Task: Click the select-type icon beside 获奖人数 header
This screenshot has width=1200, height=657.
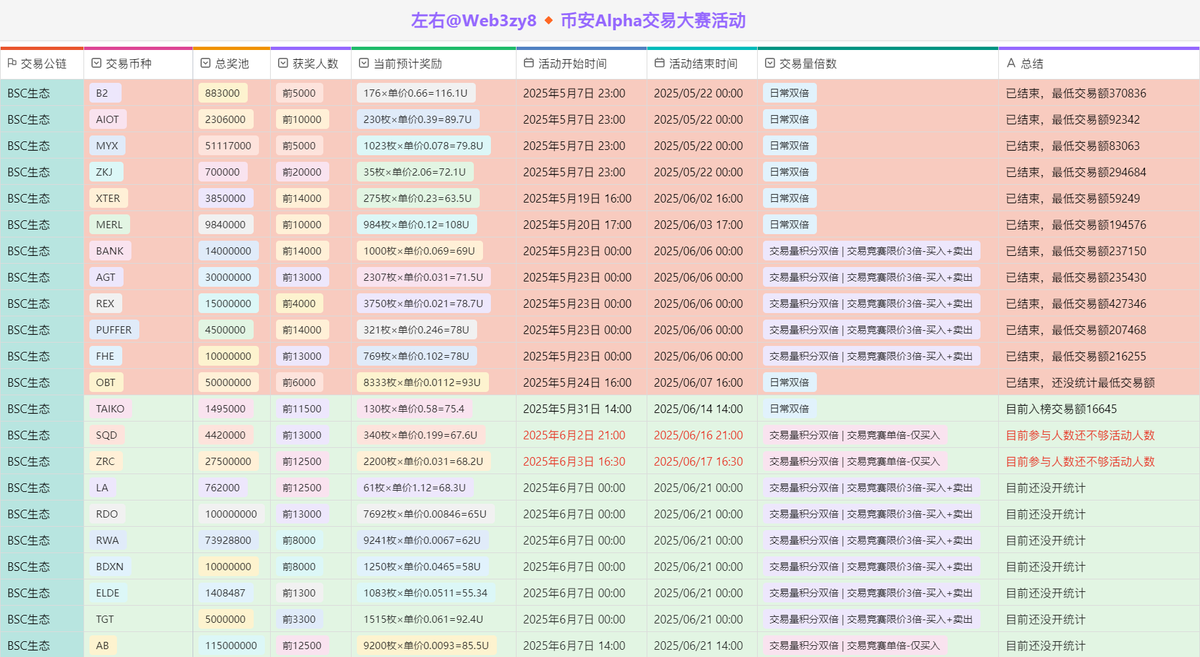Action: tap(283, 63)
